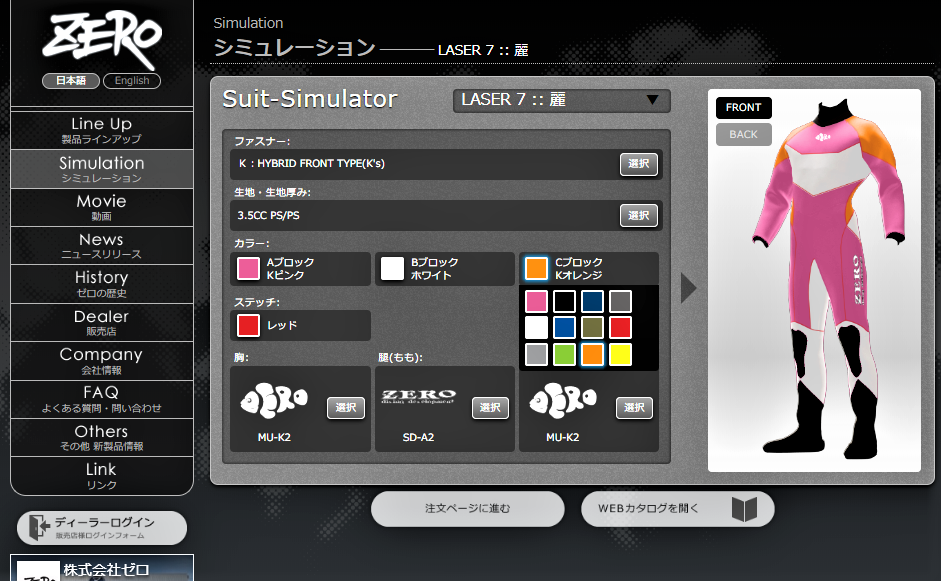Click the thigh SD-A2 ZERO logo image

click(418, 396)
